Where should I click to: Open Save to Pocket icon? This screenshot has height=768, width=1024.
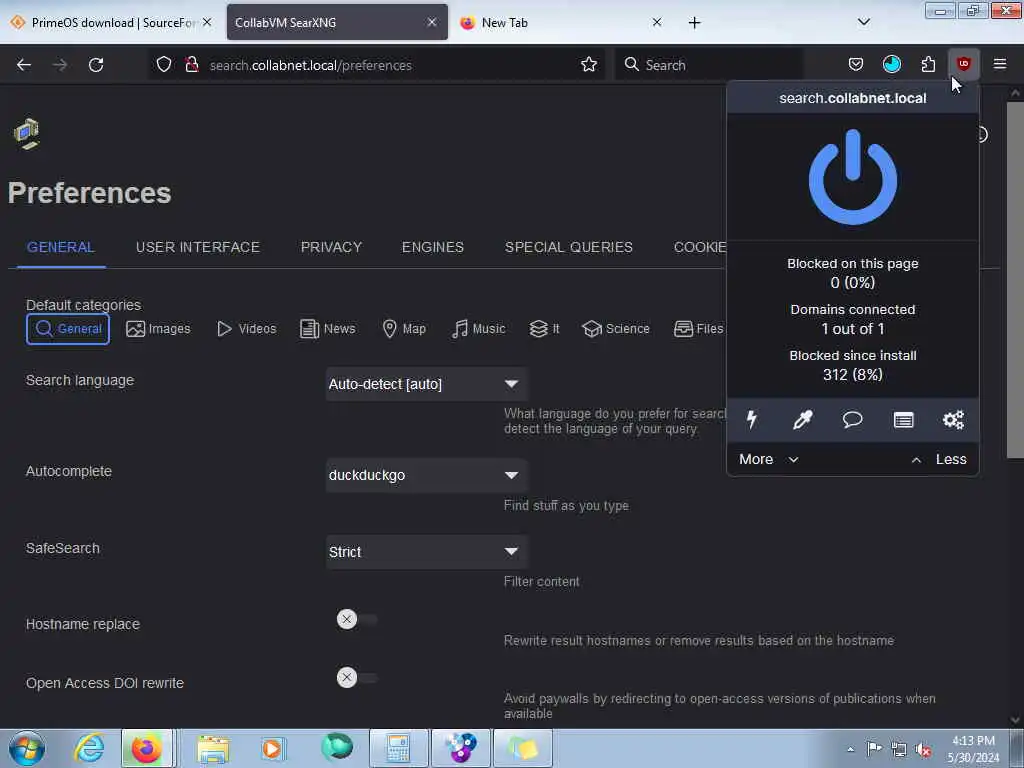pyautogui.click(x=856, y=64)
